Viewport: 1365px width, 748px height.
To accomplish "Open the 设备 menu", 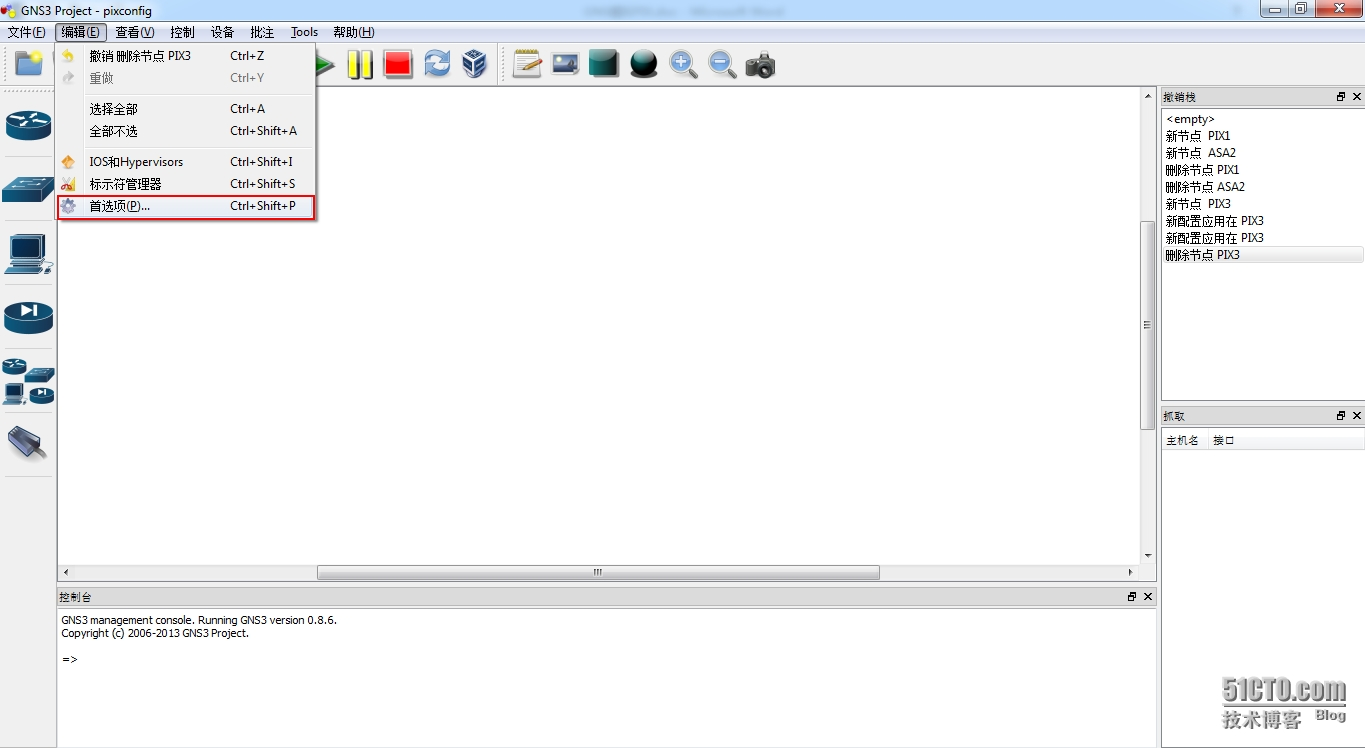I will [222, 32].
